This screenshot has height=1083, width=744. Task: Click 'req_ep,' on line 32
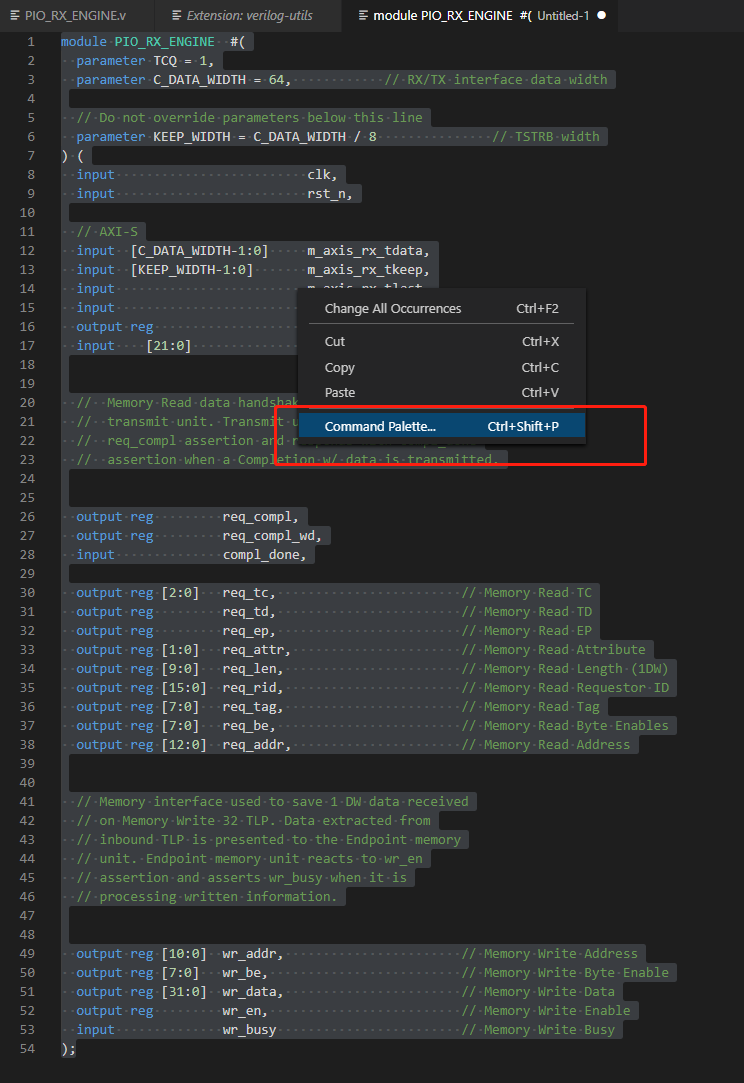[x=249, y=631]
